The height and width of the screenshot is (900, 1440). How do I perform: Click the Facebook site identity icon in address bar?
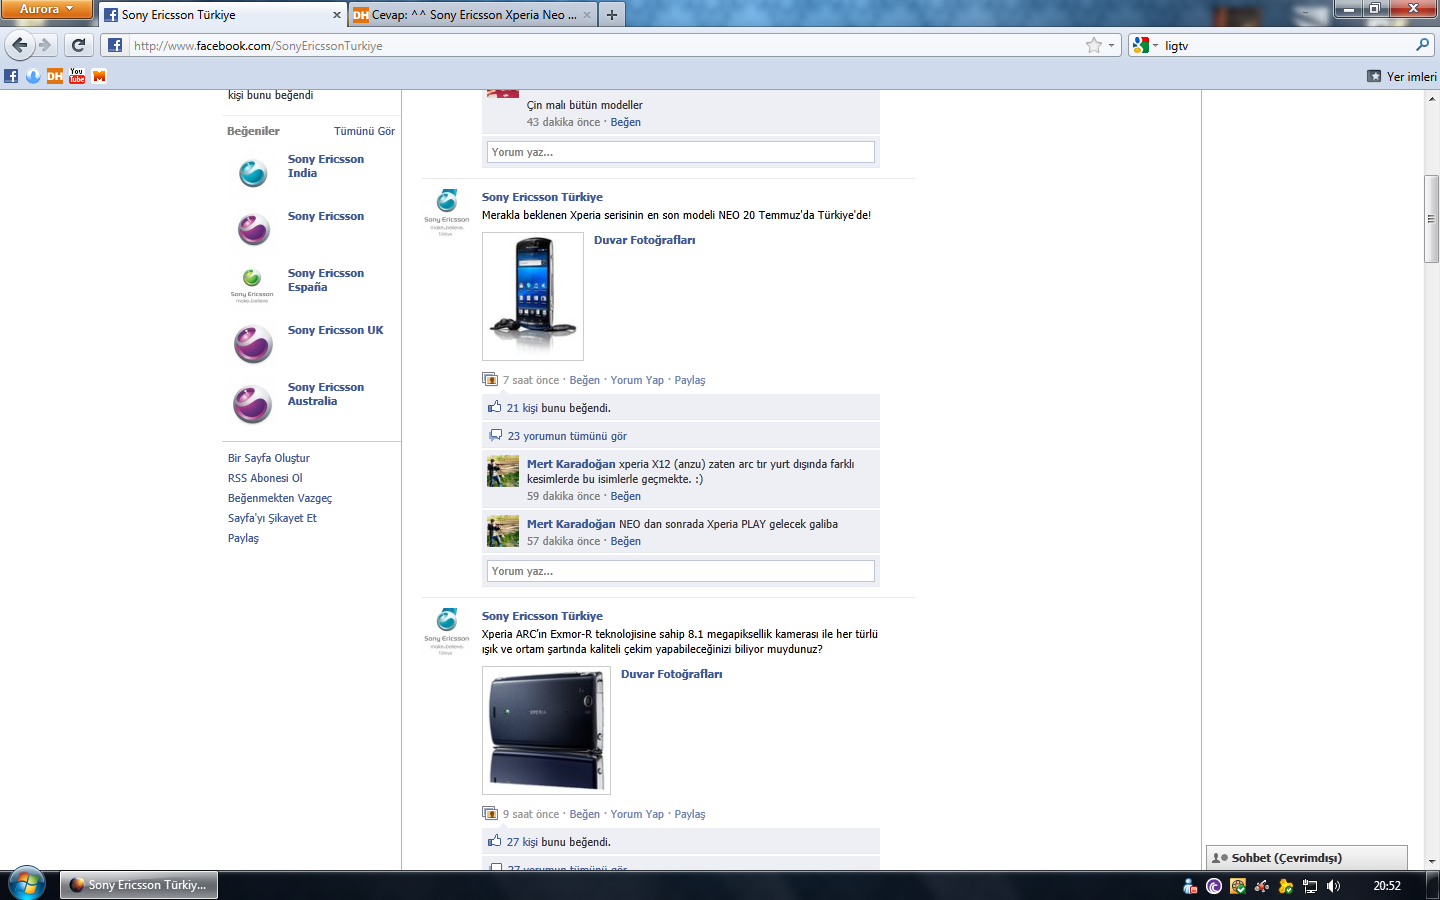[x=115, y=45]
